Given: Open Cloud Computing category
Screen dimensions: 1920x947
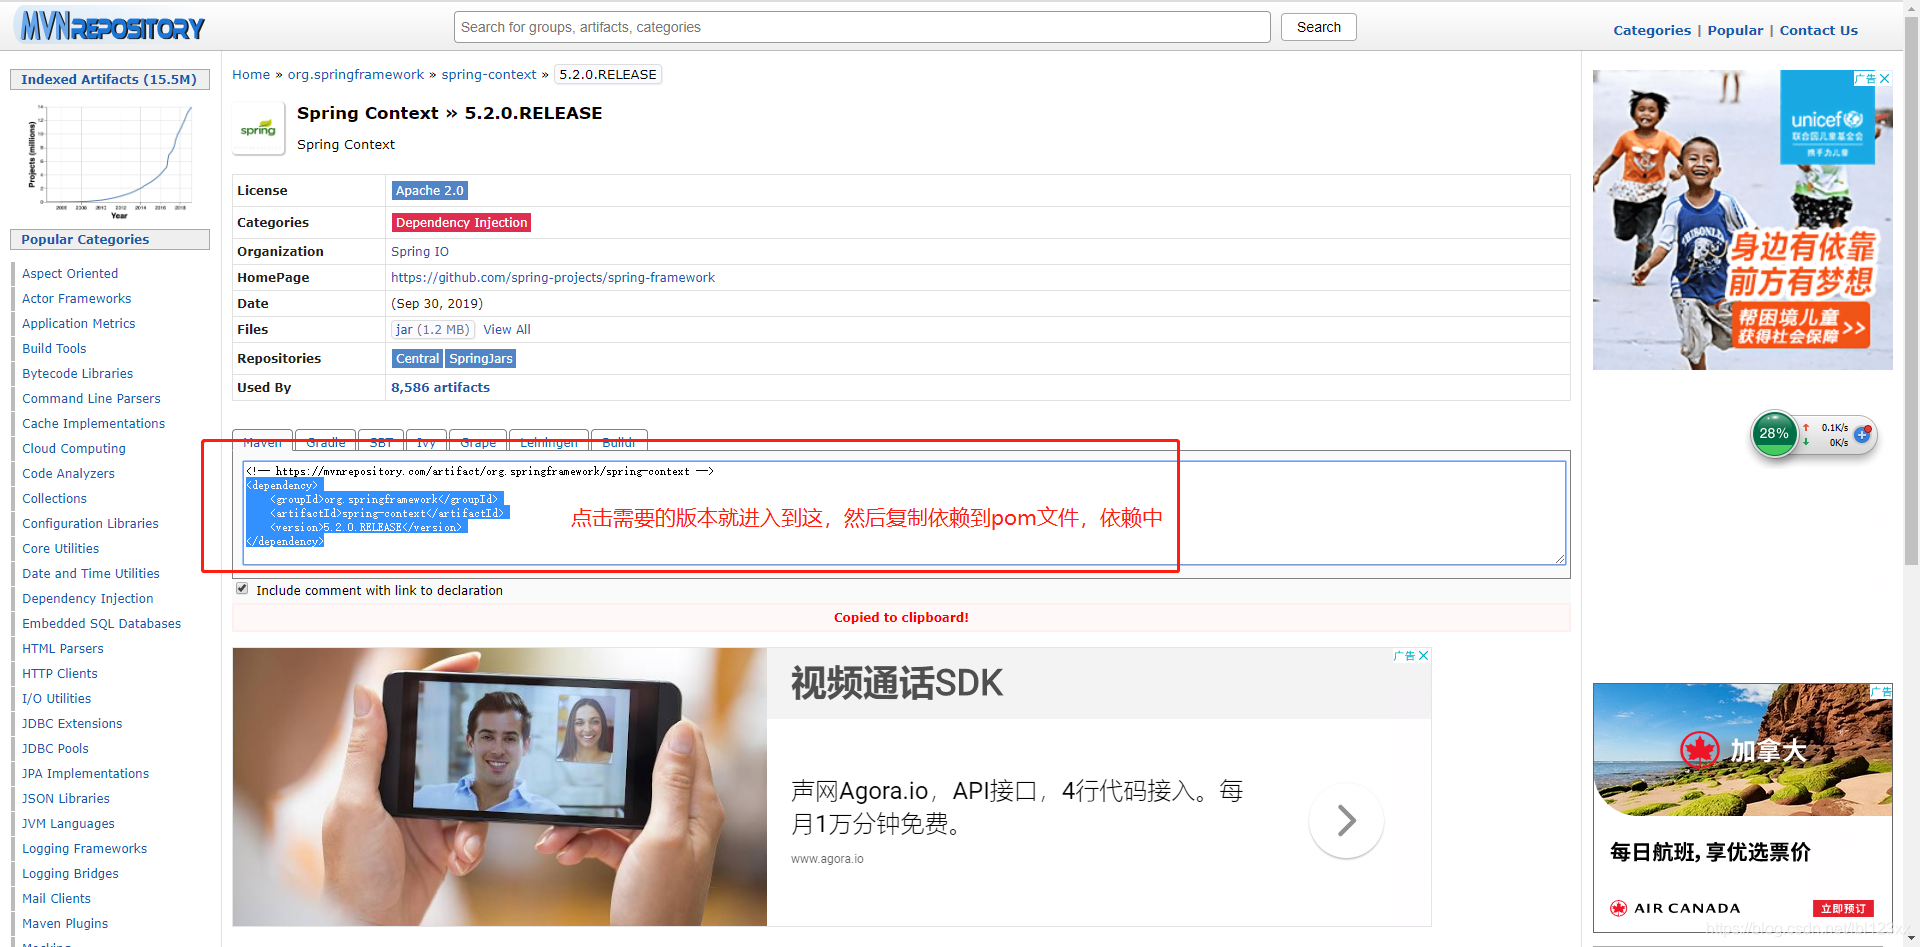Looking at the screenshot, I should 74,448.
